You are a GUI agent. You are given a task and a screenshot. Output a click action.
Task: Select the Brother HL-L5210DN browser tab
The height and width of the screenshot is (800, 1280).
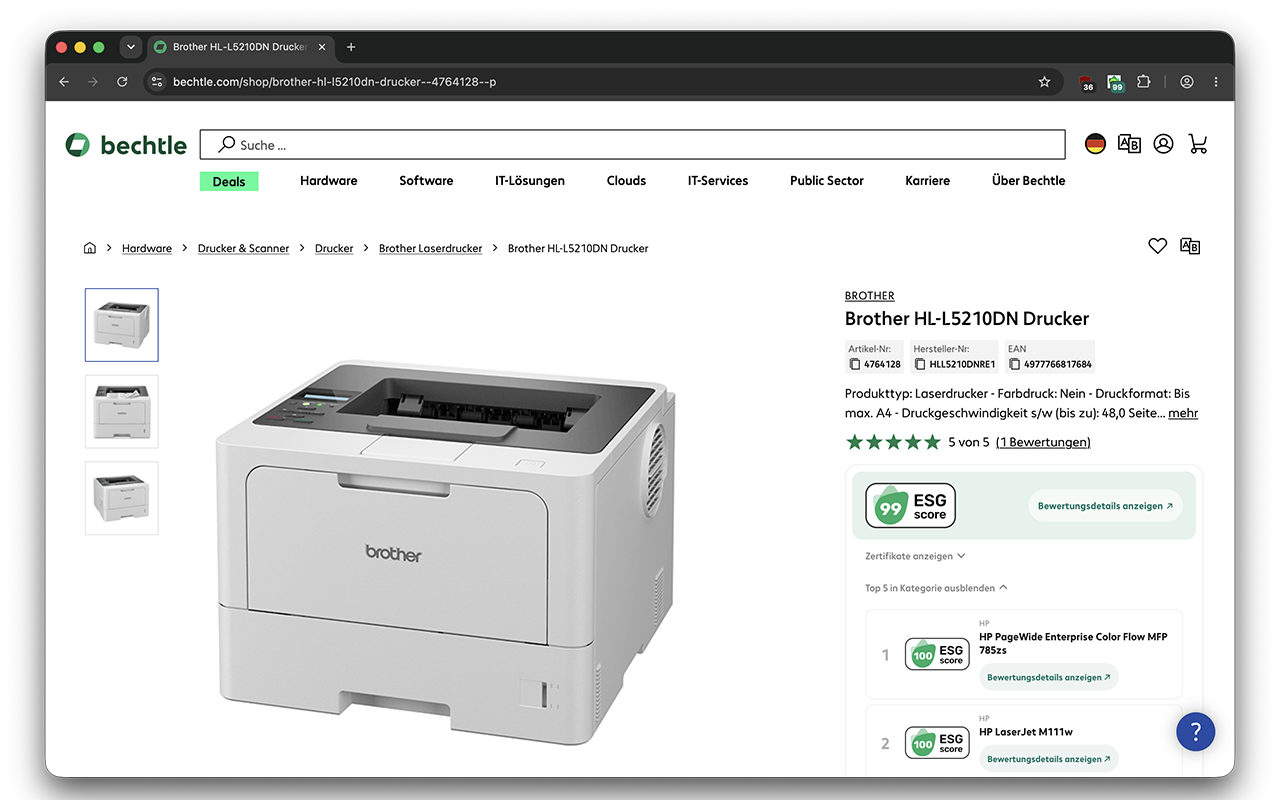tap(240, 47)
